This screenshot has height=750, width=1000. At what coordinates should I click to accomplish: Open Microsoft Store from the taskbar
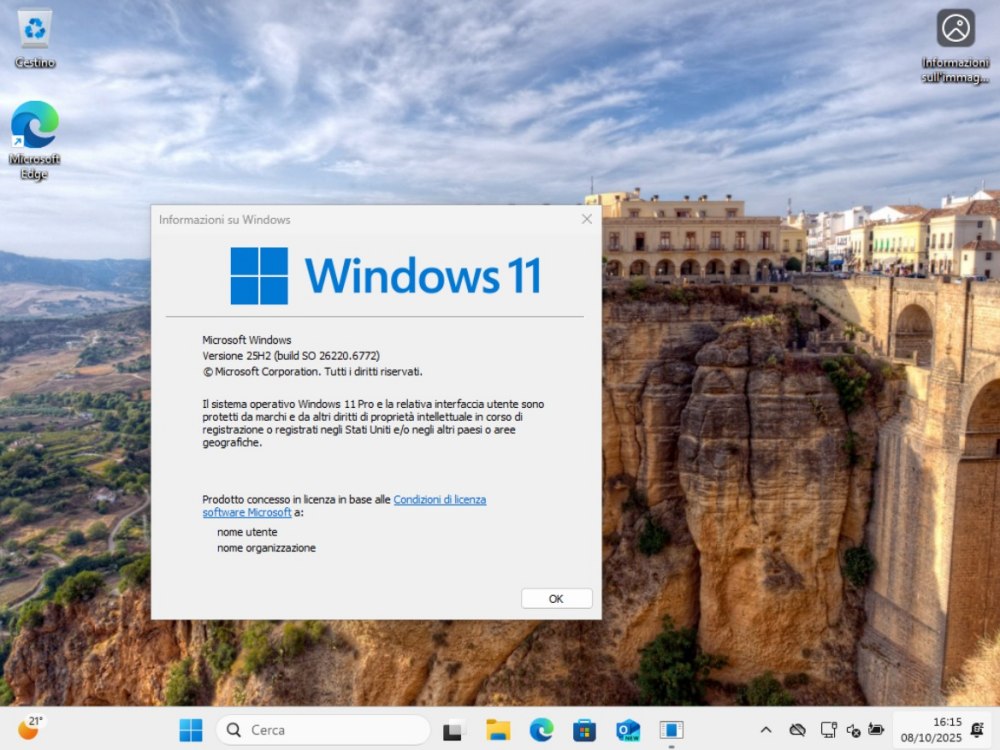(584, 729)
